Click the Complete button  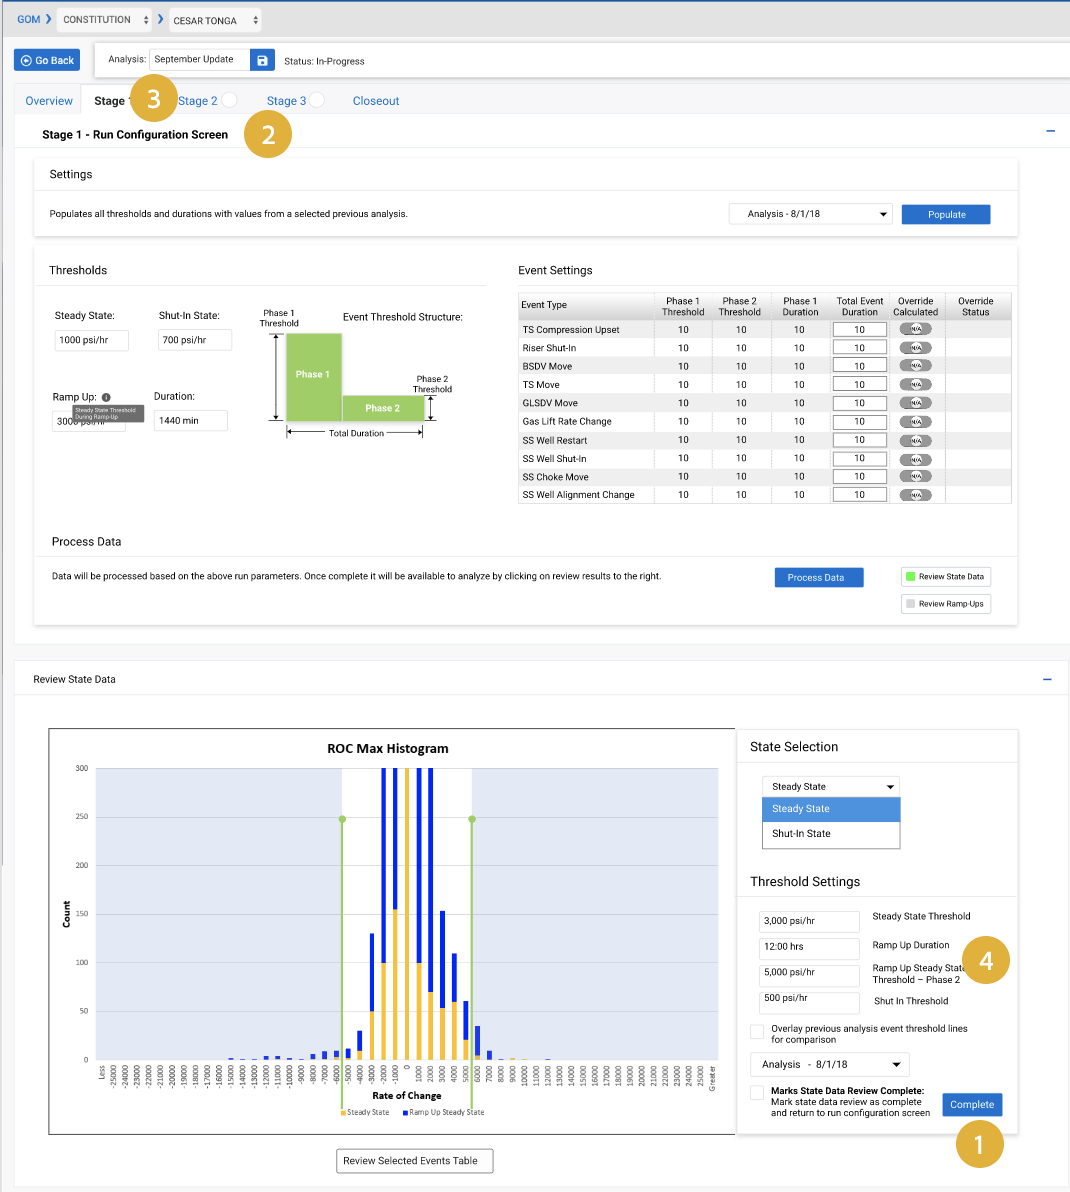[972, 1105]
